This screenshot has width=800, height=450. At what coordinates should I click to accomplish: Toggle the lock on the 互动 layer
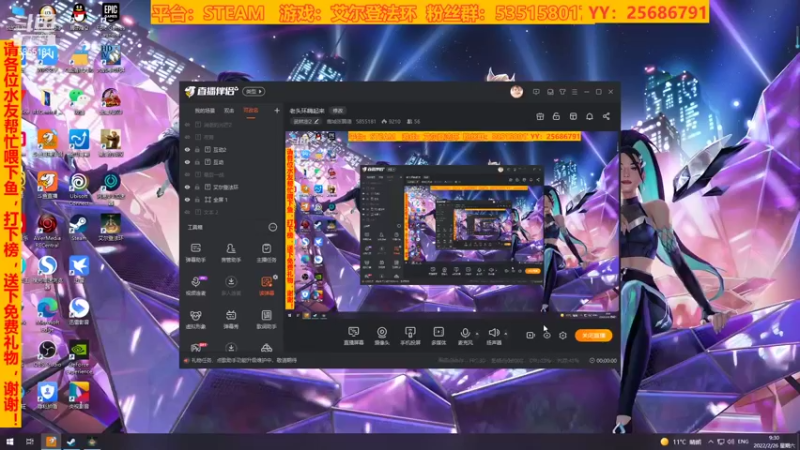click(197, 162)
